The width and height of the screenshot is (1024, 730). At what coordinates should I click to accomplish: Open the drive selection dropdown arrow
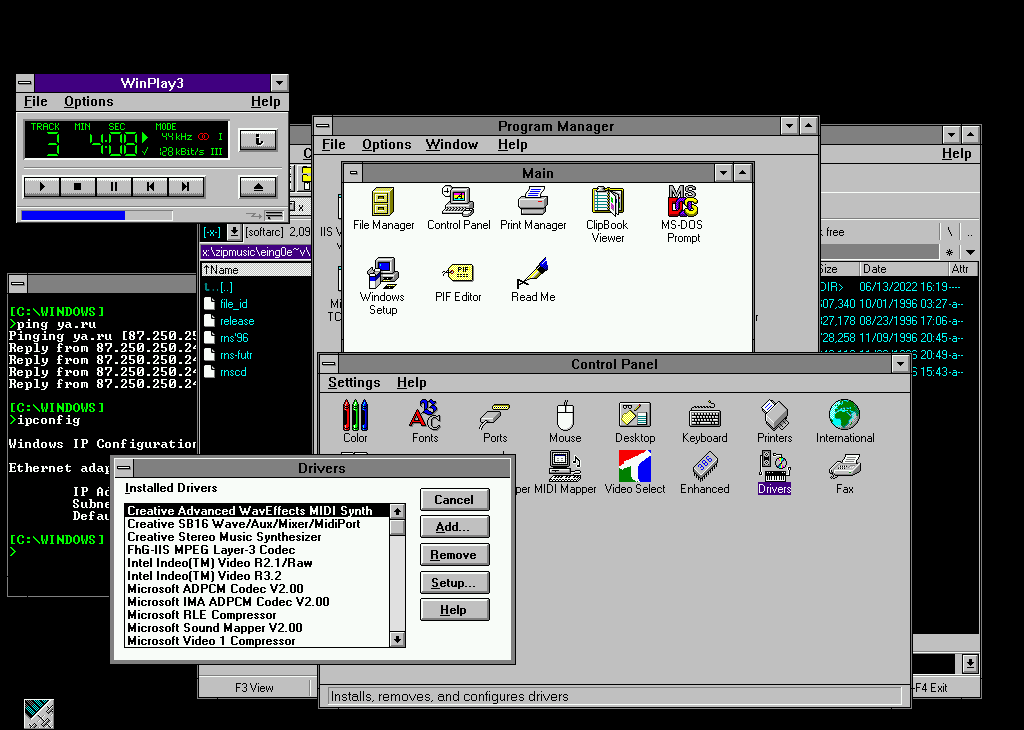(x=234, y=232)
